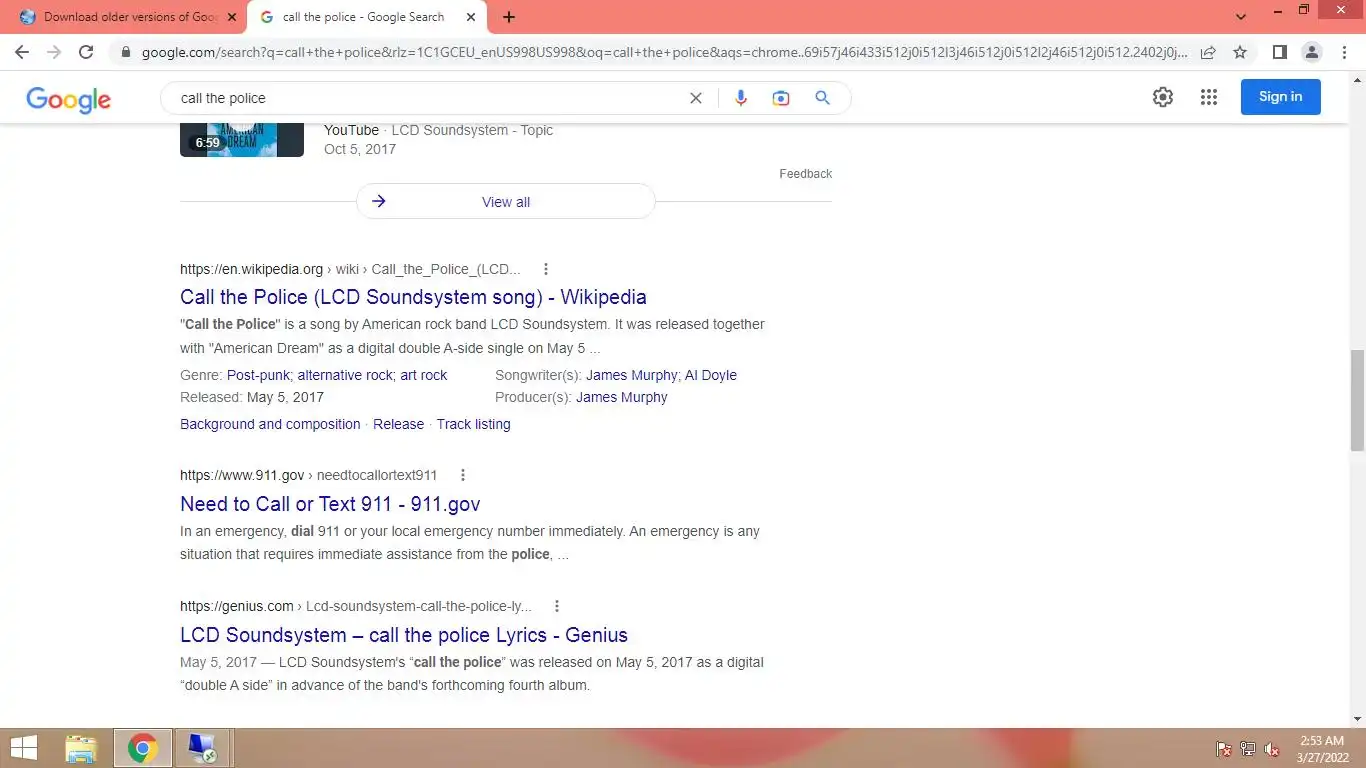
Task: Click the genius.com result URL
Action: click(x=356, y=606)
